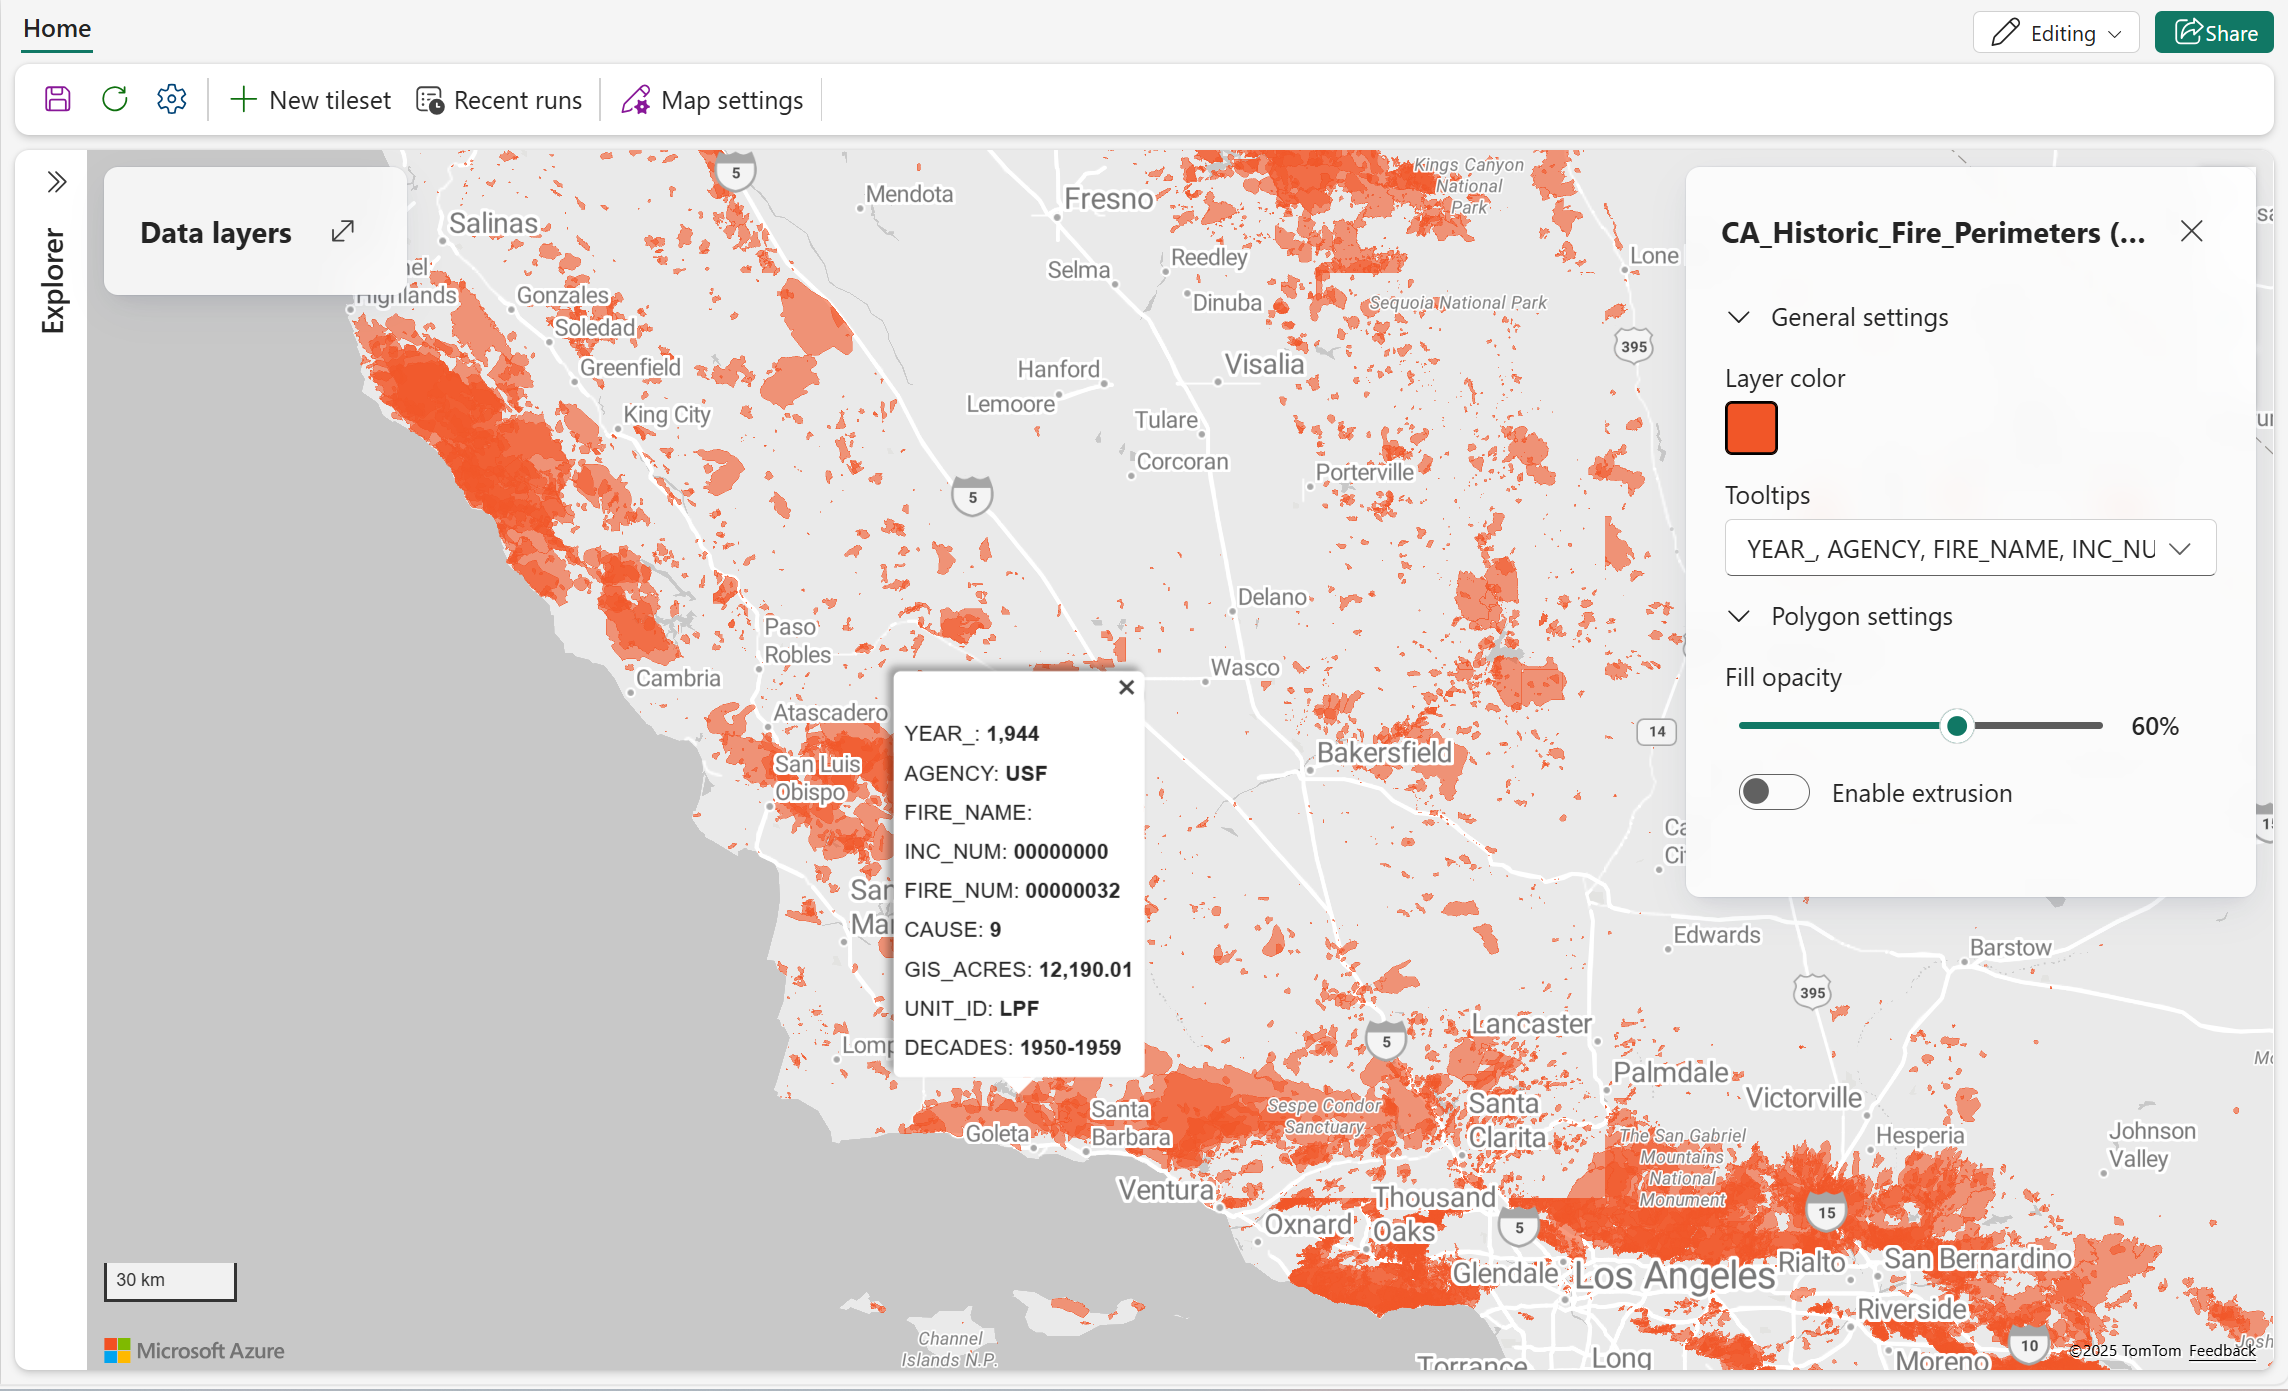
Task: Pop out the Data layers panel
Action: coord(343,231)
